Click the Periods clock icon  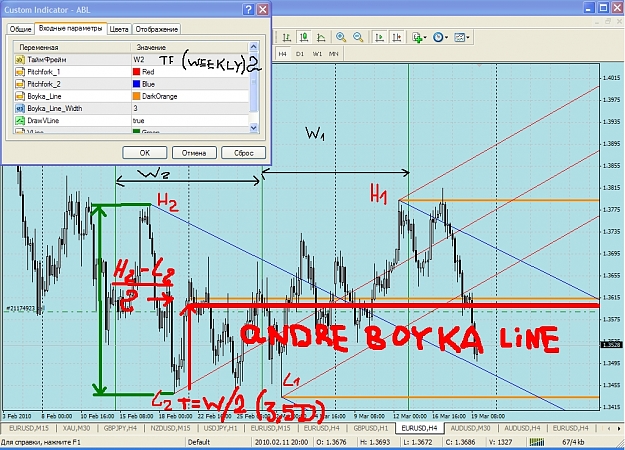coord(438,37)
